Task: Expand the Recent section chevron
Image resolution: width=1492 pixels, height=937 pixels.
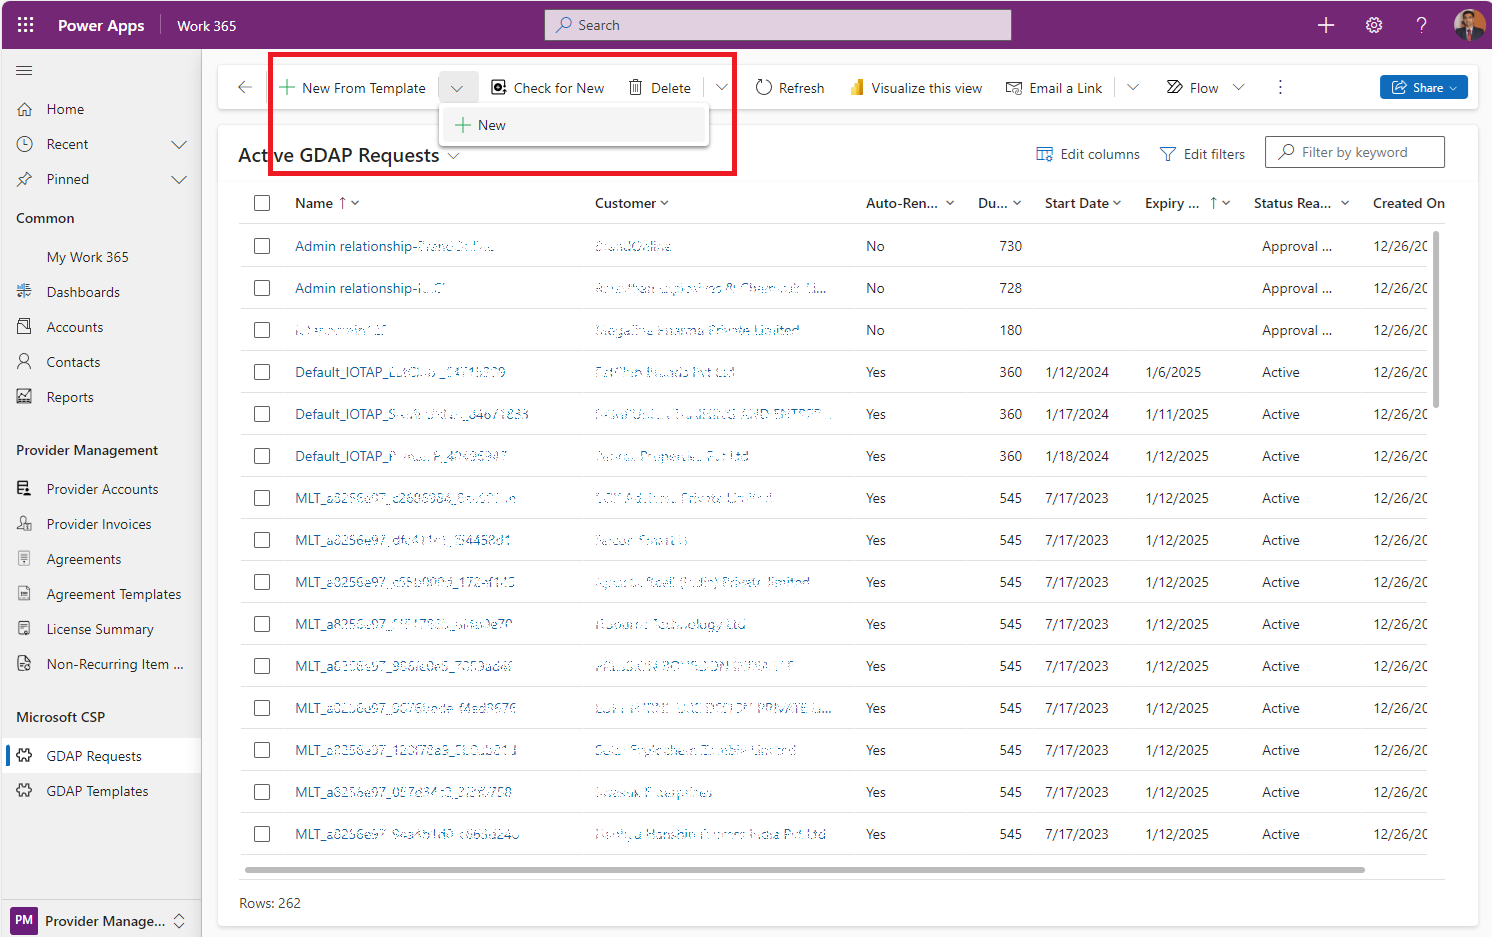Action: 179,144
